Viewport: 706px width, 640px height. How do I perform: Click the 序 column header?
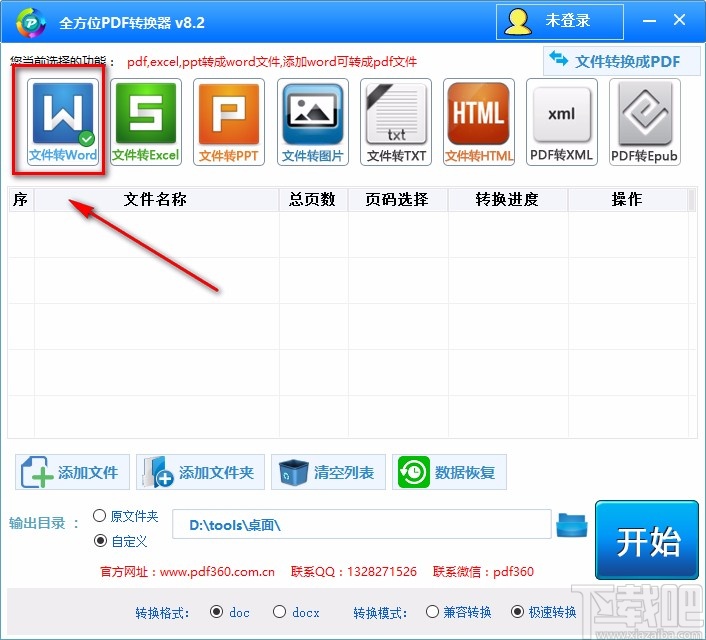21,200
